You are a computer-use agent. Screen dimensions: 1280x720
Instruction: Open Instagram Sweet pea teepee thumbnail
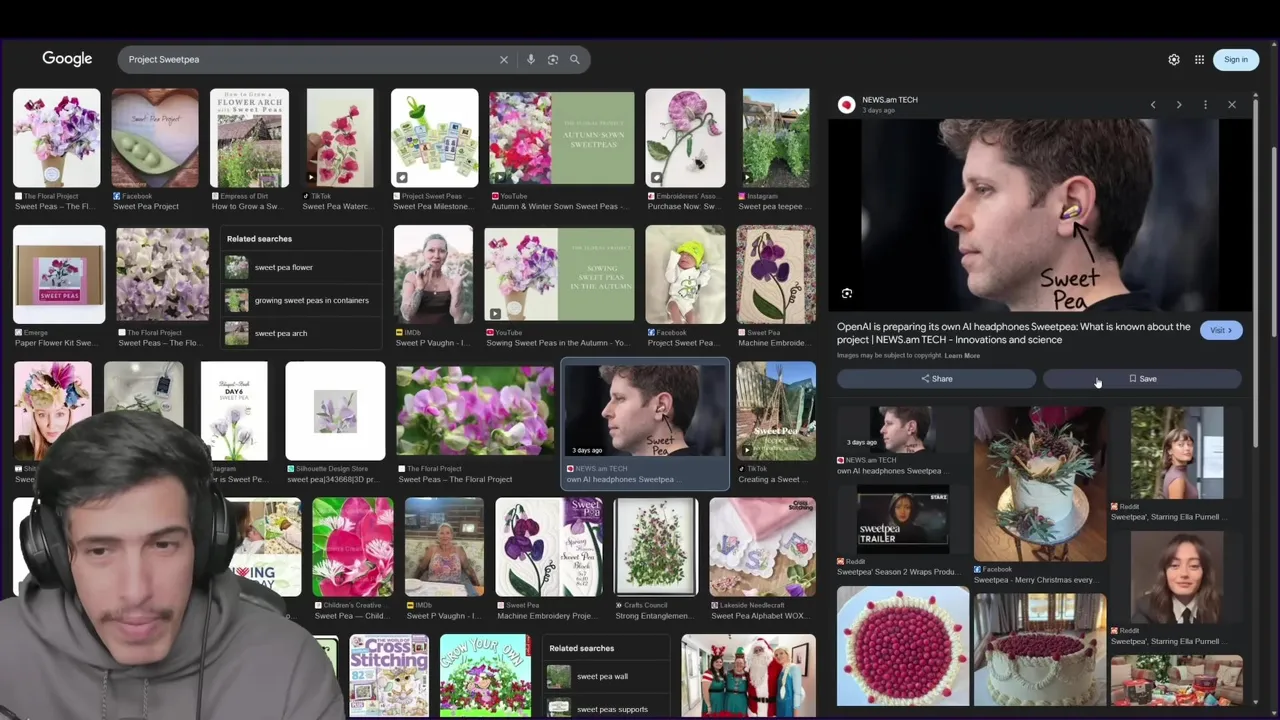[x=776, y=138]
